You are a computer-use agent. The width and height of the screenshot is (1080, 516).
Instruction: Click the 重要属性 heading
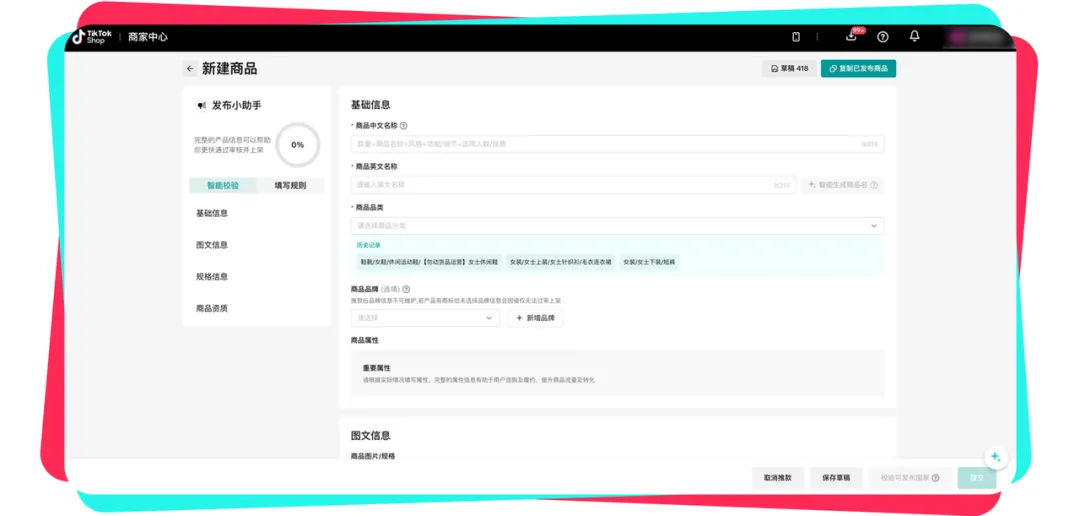(377, 368)
